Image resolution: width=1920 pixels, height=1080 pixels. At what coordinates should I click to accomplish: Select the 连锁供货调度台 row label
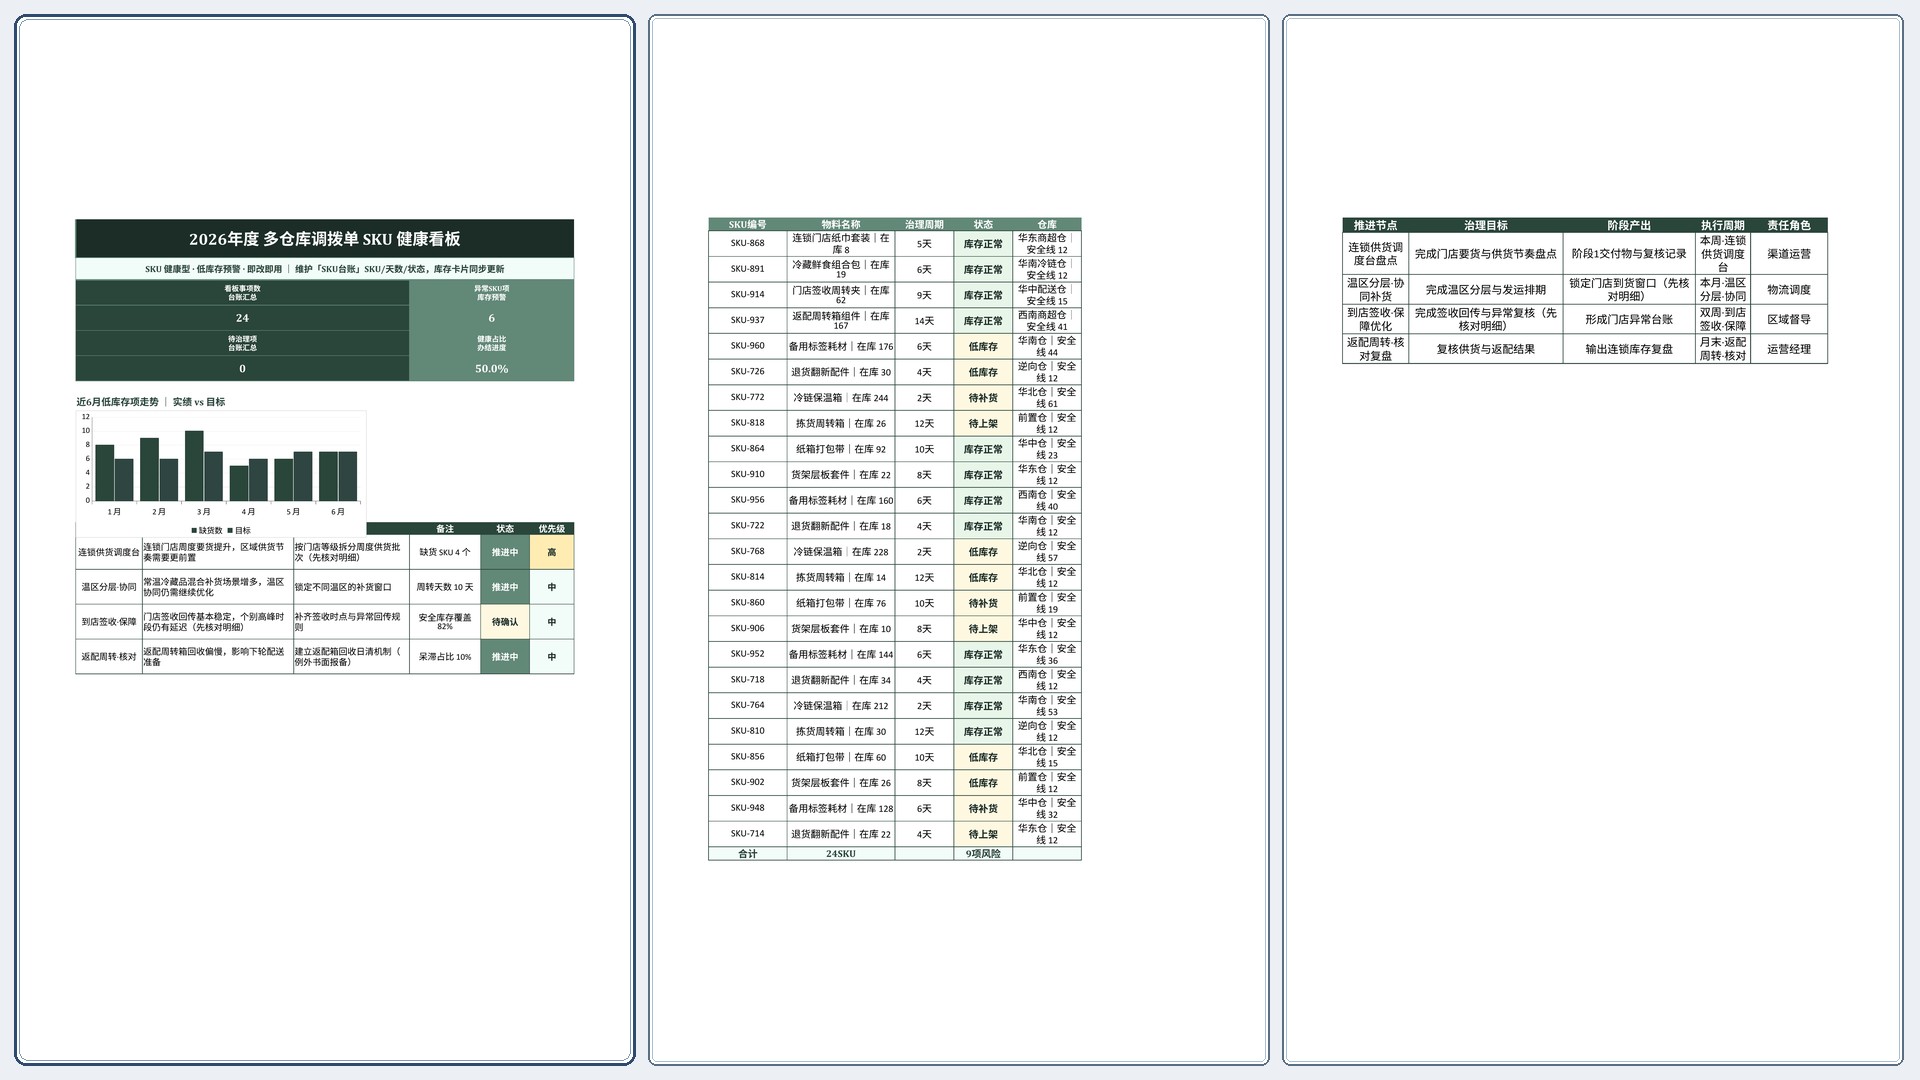coord(109,552)
